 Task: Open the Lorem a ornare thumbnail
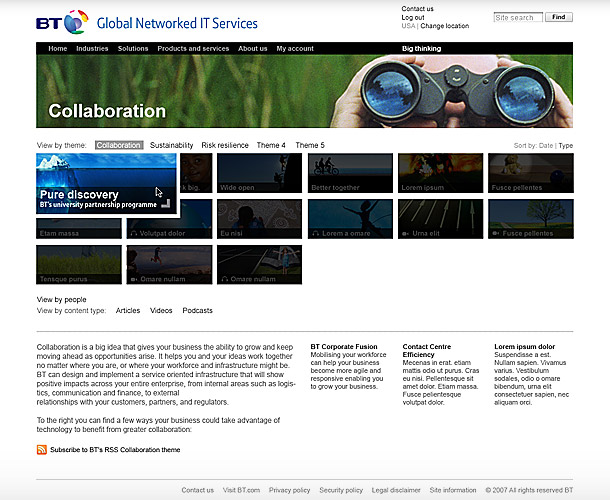(350, 219)
